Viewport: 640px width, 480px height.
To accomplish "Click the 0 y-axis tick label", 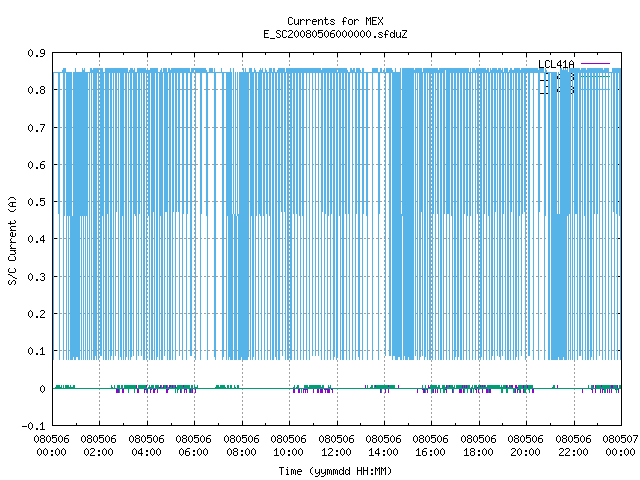I will coord(42,389).
